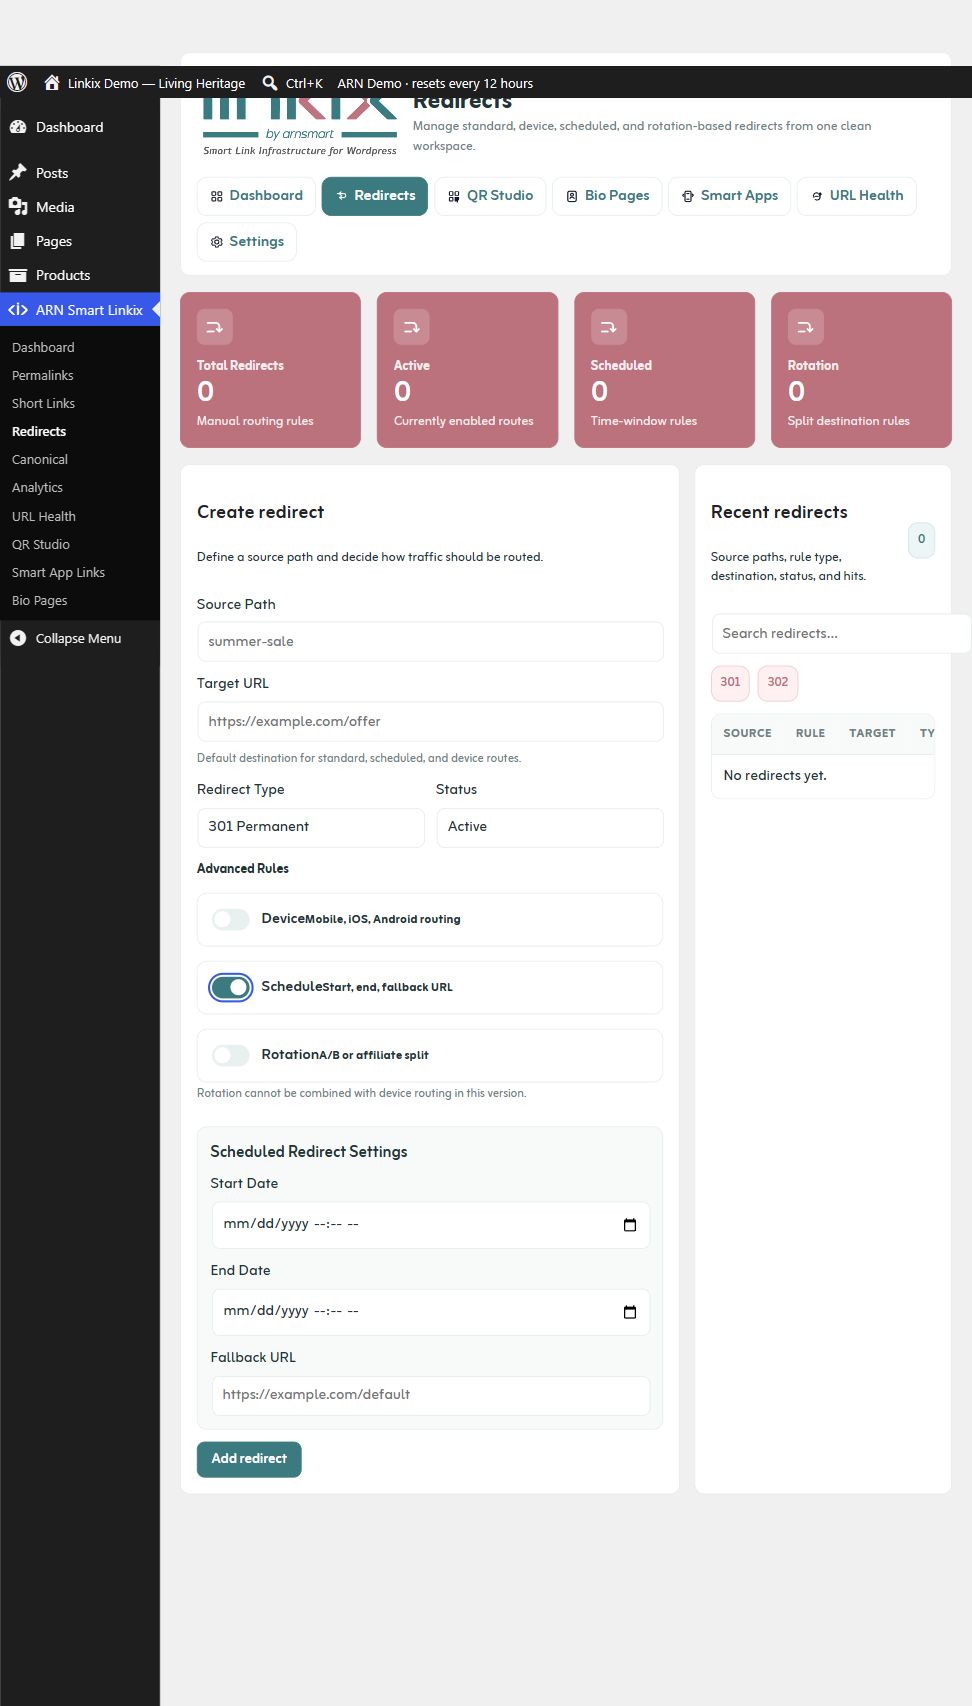Click the Dashboard gauge icon in sidebar
The image size is (972, 1706).
click(18, 127)
